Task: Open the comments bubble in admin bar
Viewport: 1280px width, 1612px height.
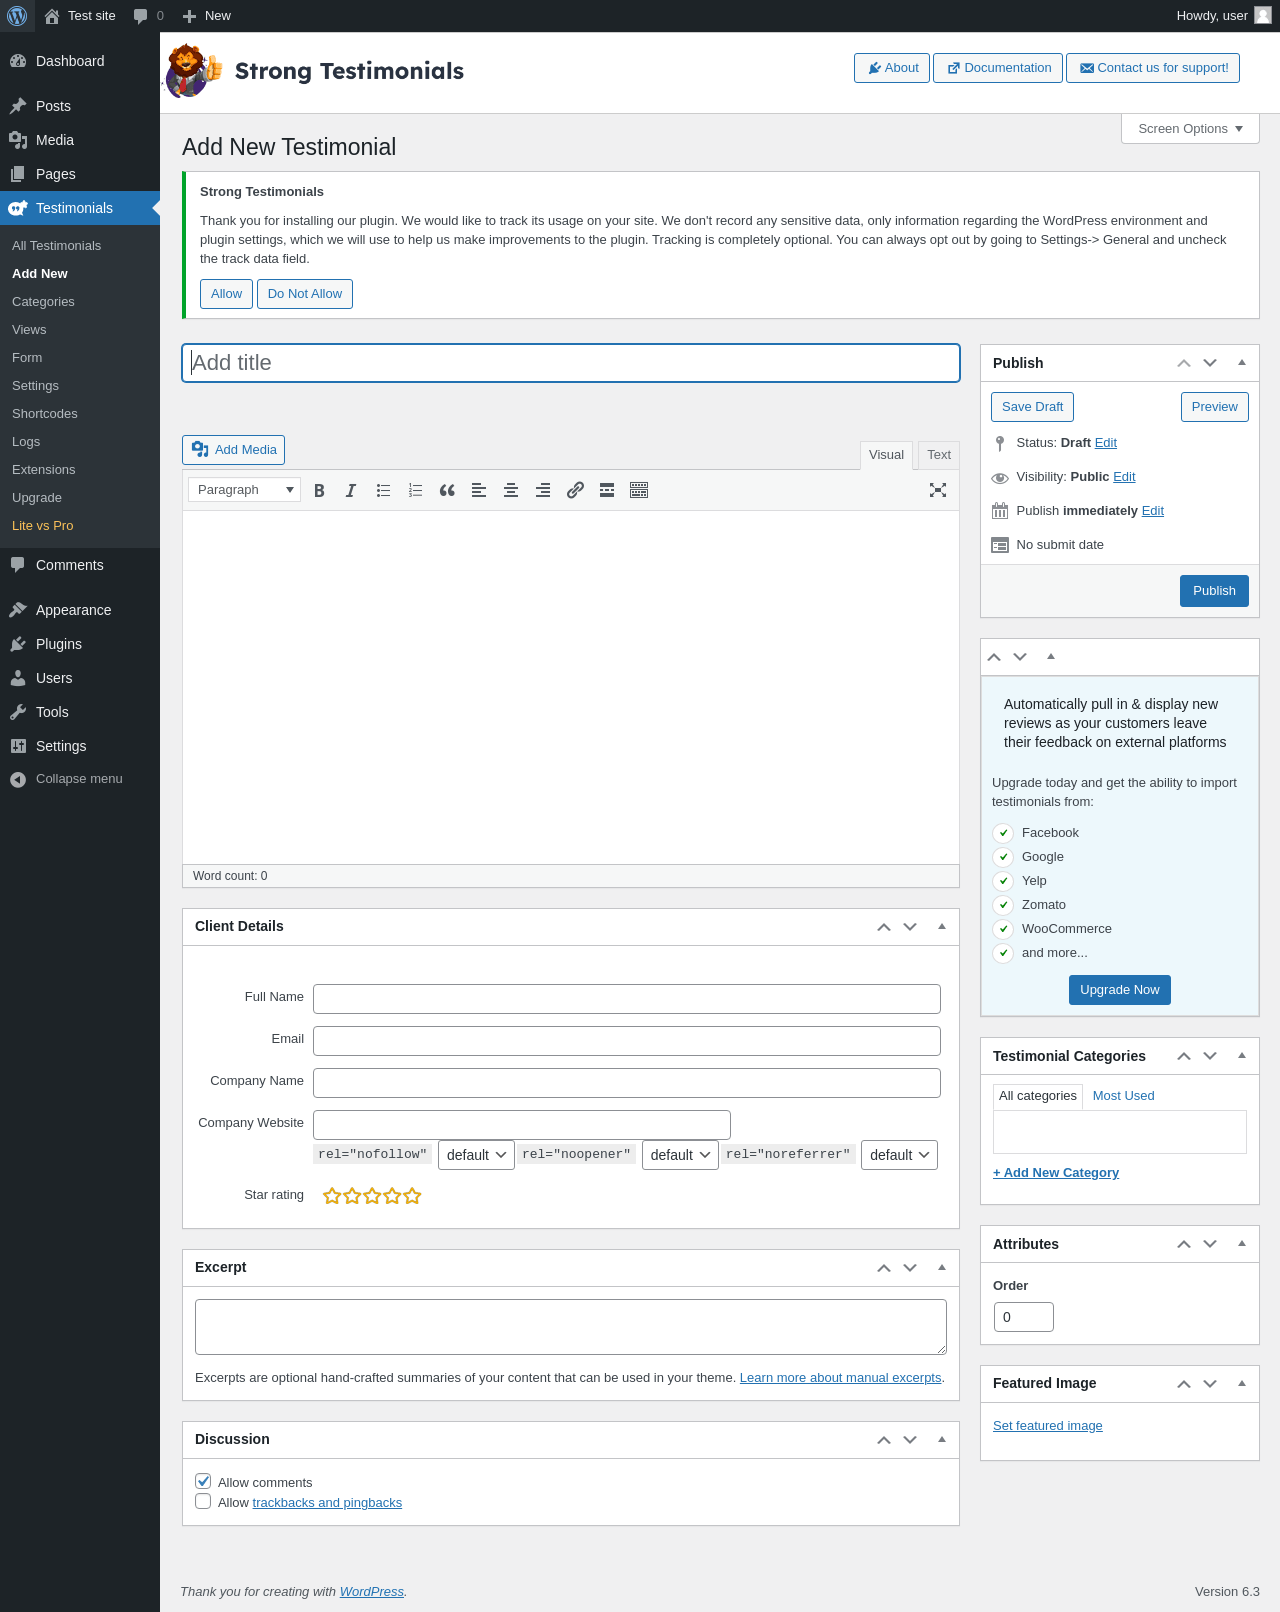Action: pyautogui.click(x=148, y=16)
